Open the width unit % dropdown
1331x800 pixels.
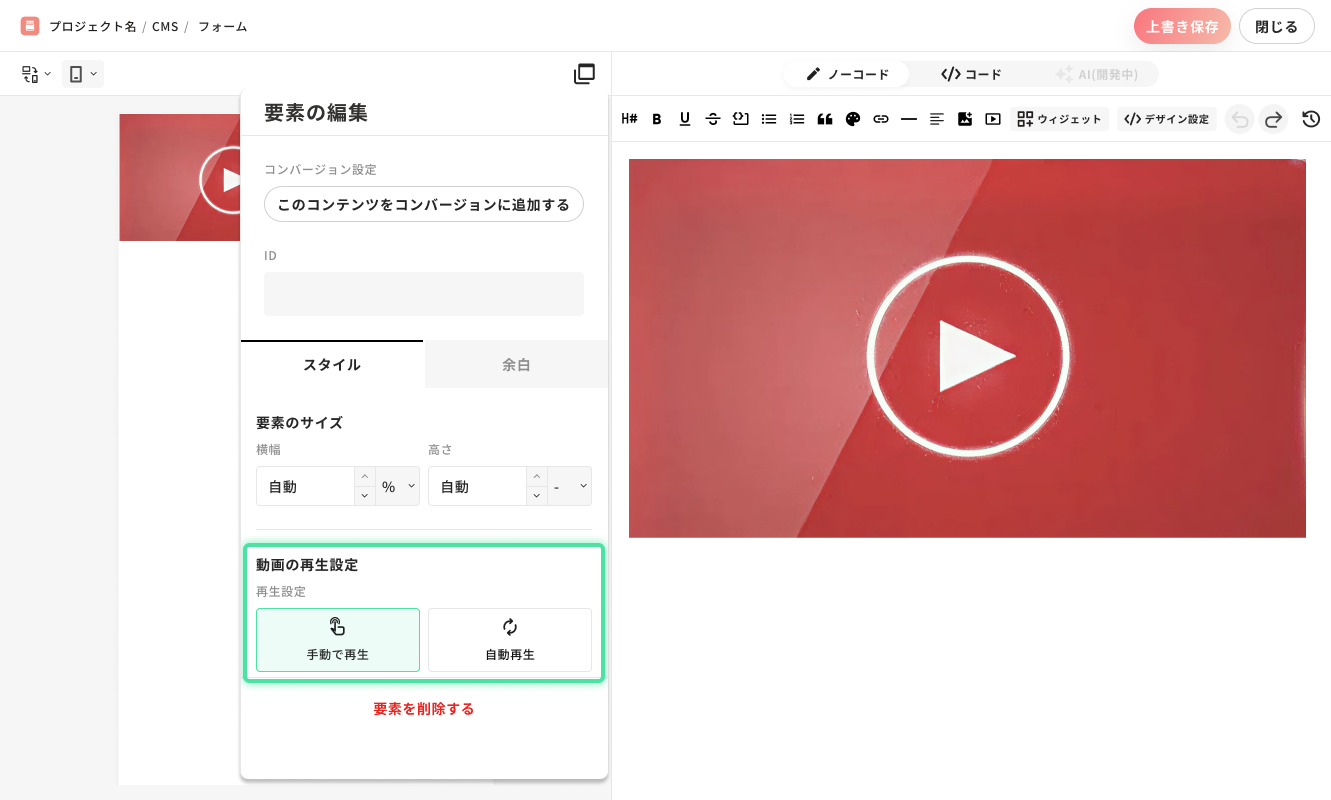(398, 487)
